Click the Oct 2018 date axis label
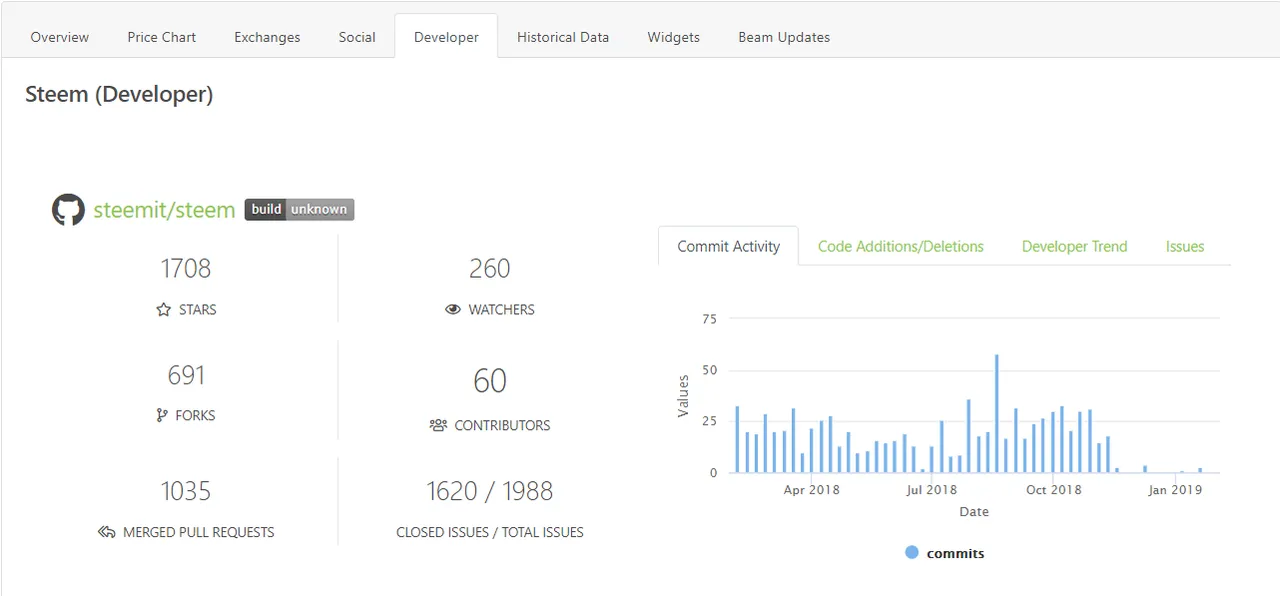The image size is (1280, 596). pos(1054,490)
